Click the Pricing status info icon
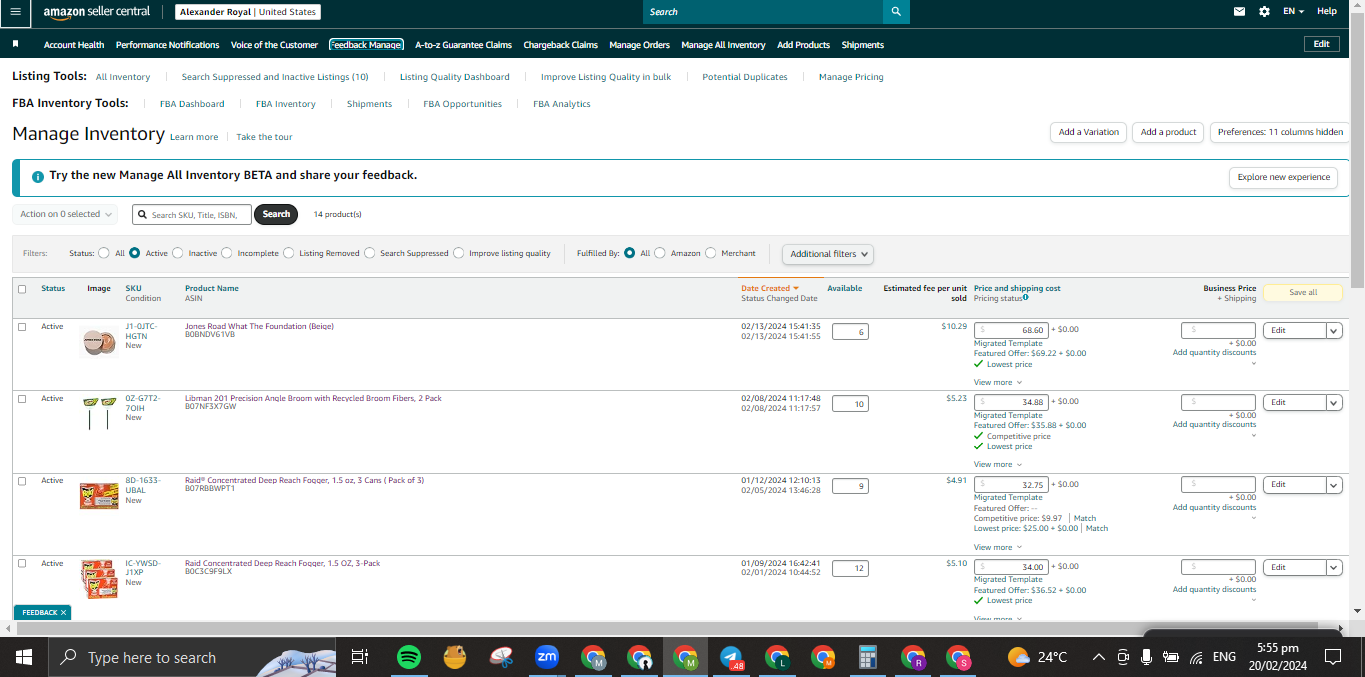The image size is (1365, 677). point(1025,297)
